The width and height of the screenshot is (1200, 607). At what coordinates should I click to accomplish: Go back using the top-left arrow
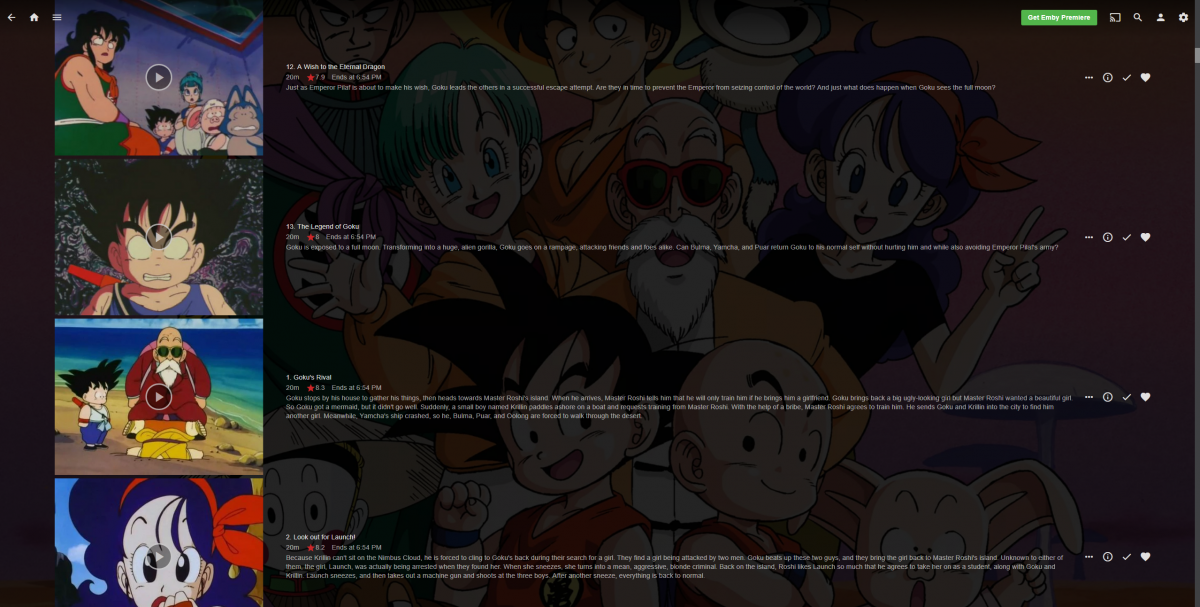[x=11, y=17]
